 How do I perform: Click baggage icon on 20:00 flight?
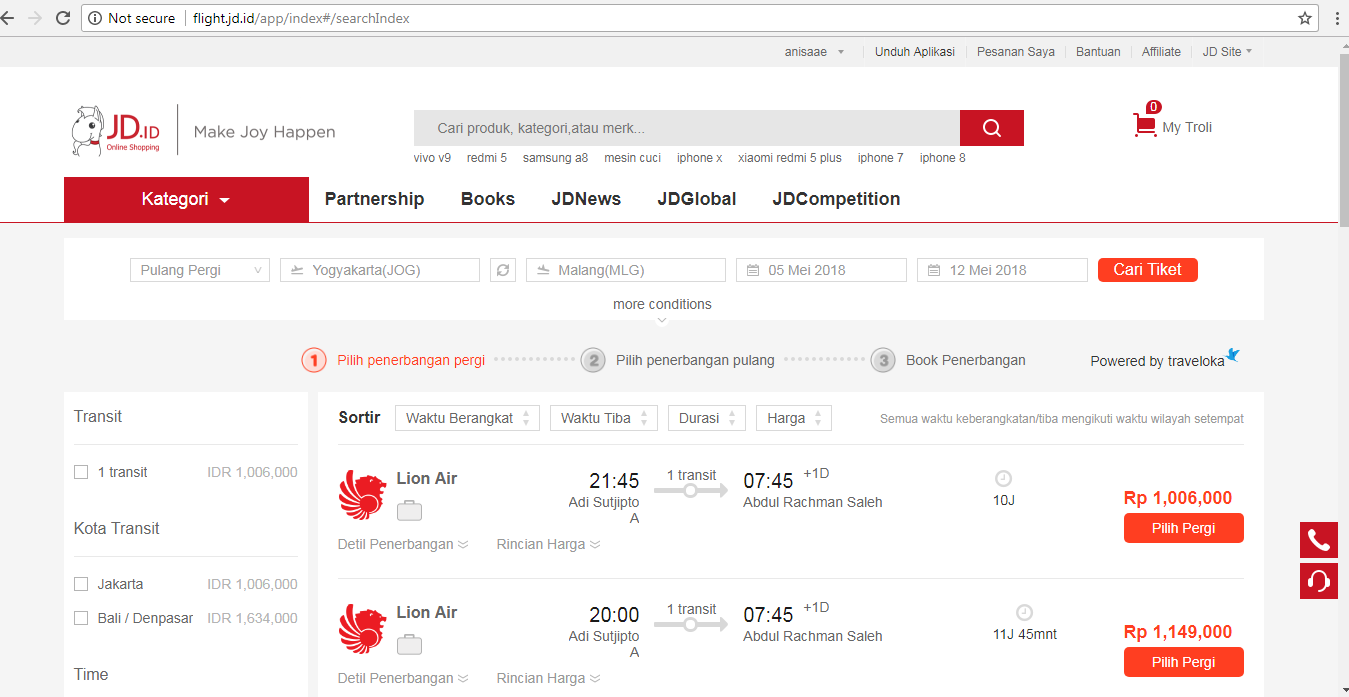pyautogui.click(x=409, y=645)
